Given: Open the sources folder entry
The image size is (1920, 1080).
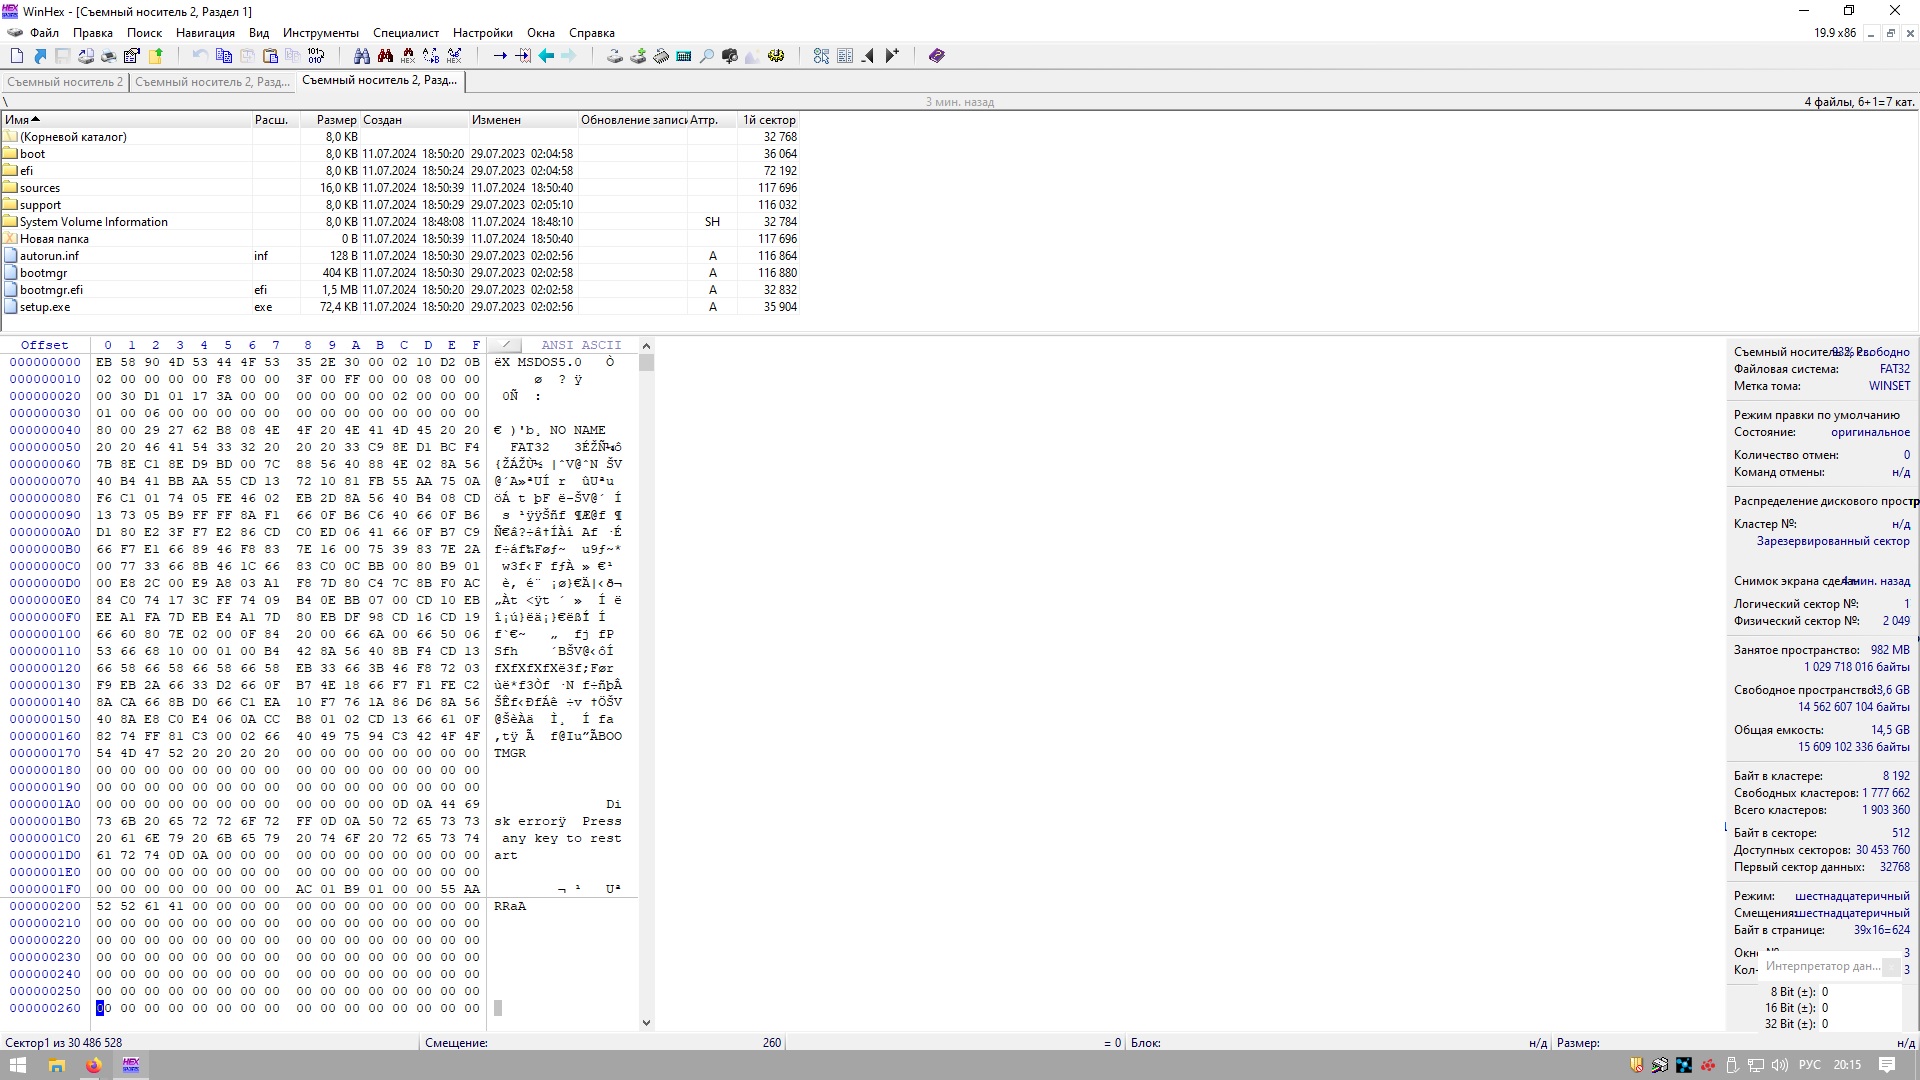Looking at the screenshot, I should [x=39, y=188].
